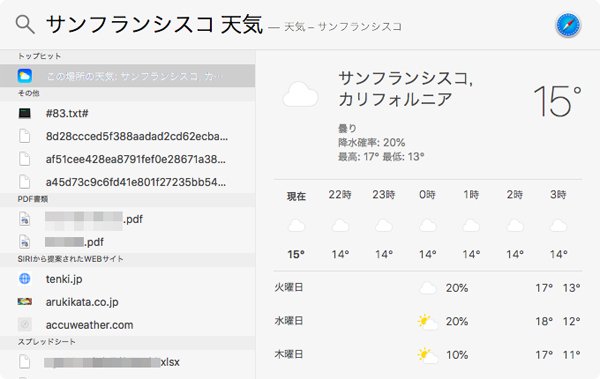
Task: Click the cloud icon under 3時
Action: (x=558, y=225)
